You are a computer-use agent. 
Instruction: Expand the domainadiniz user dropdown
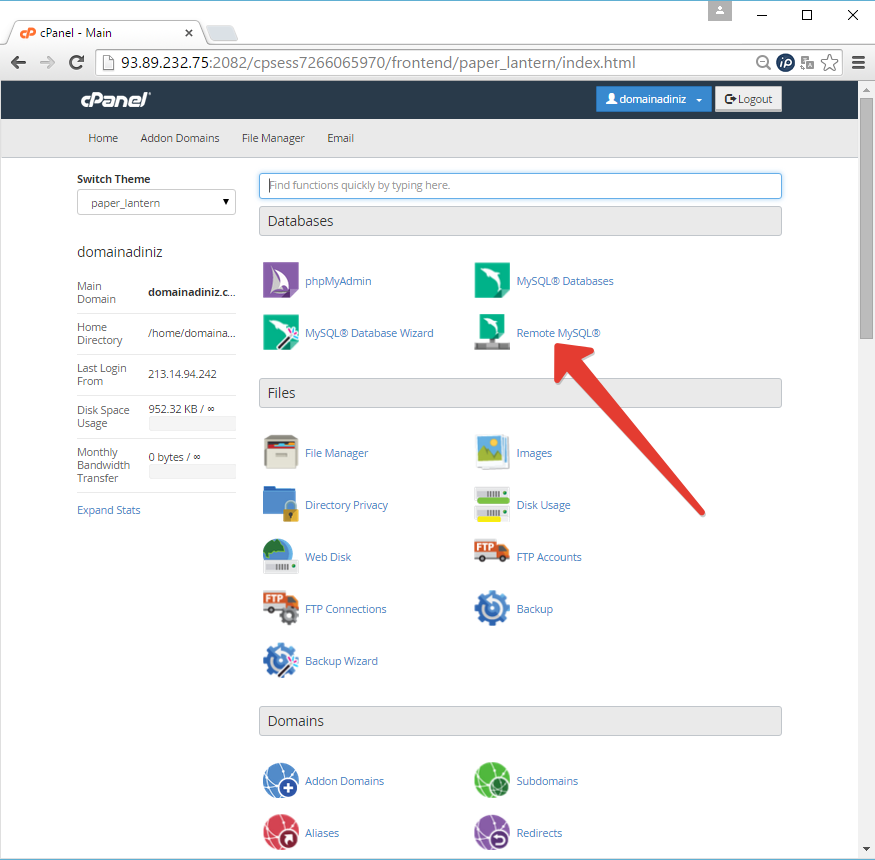click(653, 99)
